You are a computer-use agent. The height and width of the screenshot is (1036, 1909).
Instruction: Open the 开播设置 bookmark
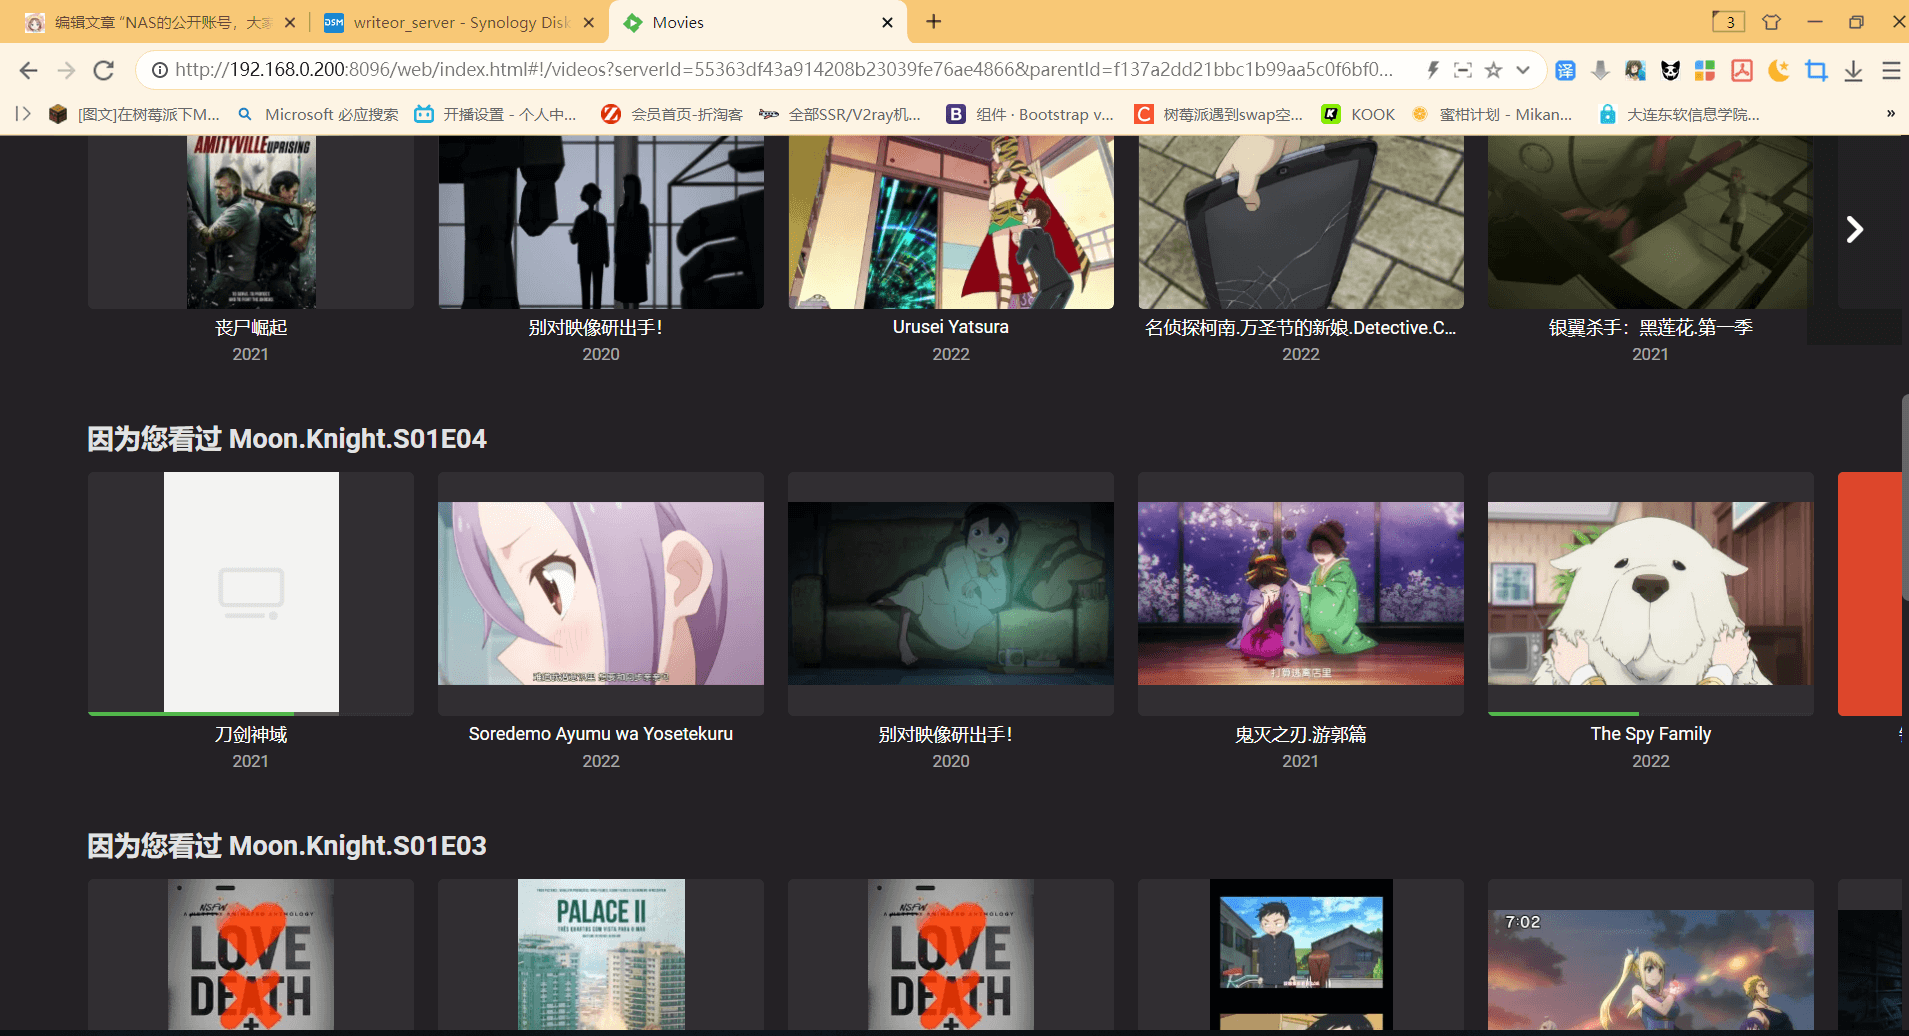[496, 114]
